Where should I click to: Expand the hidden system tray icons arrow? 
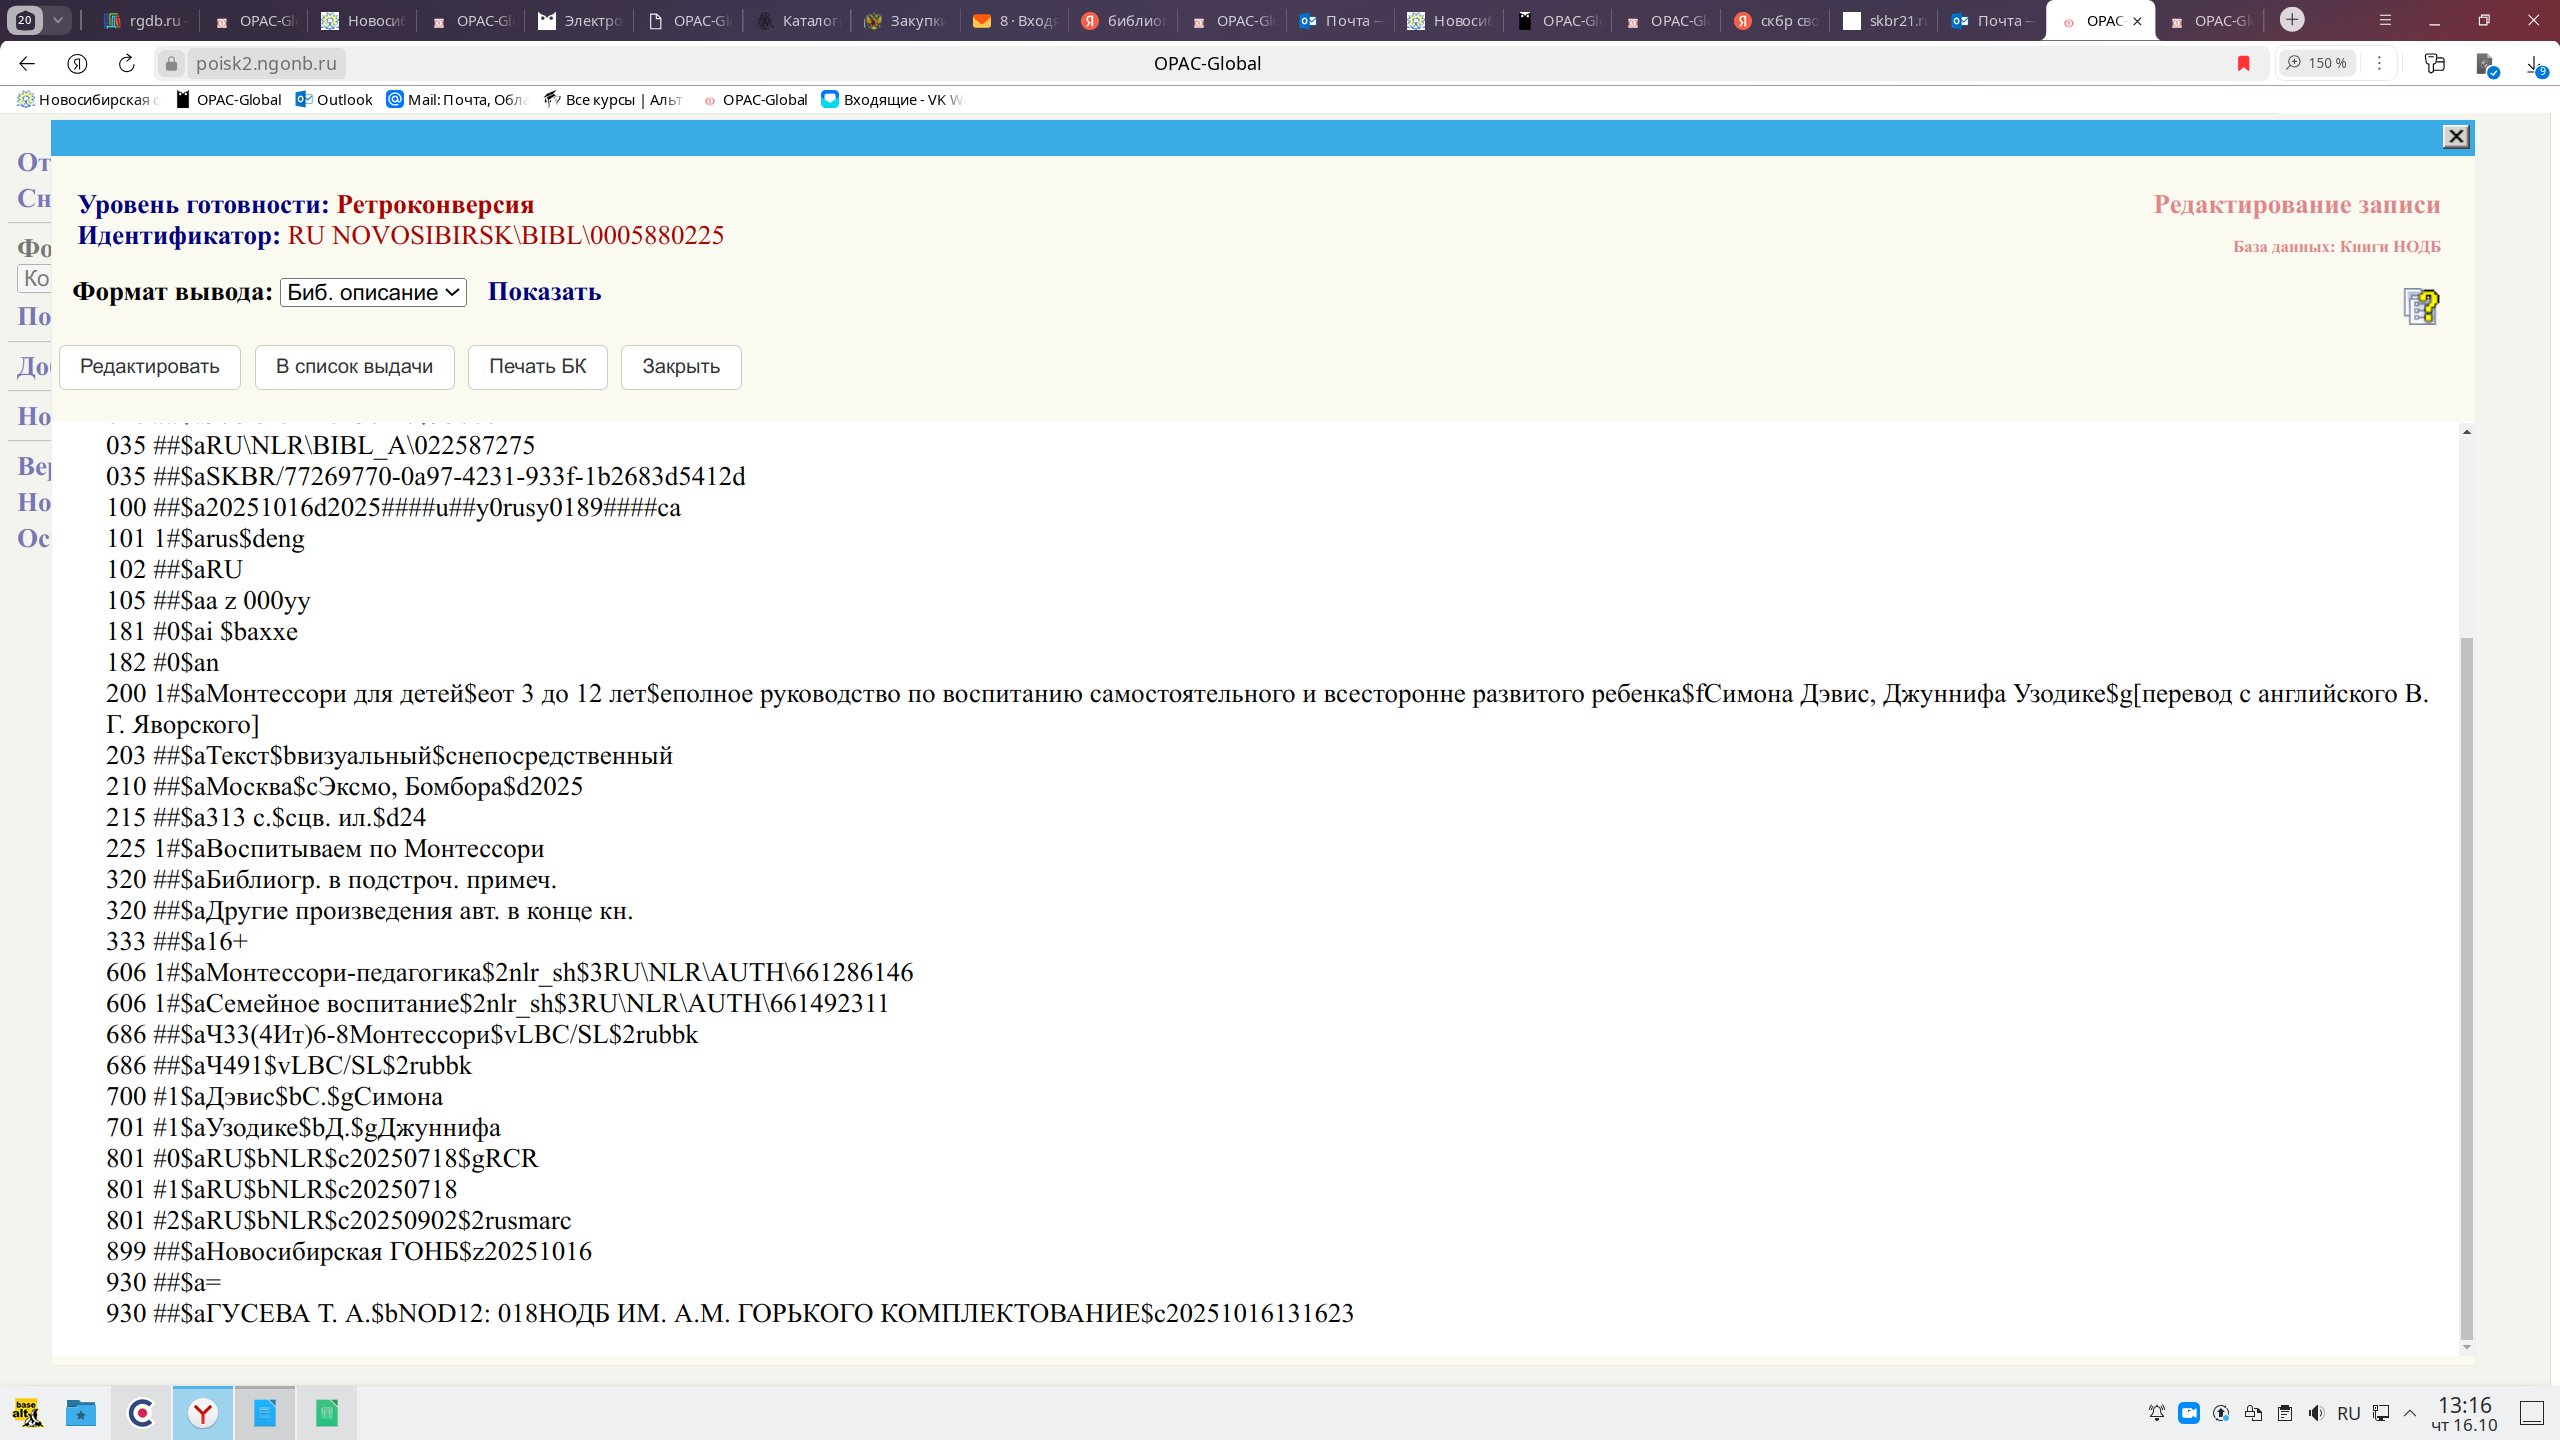(x=2410, y=1413)
